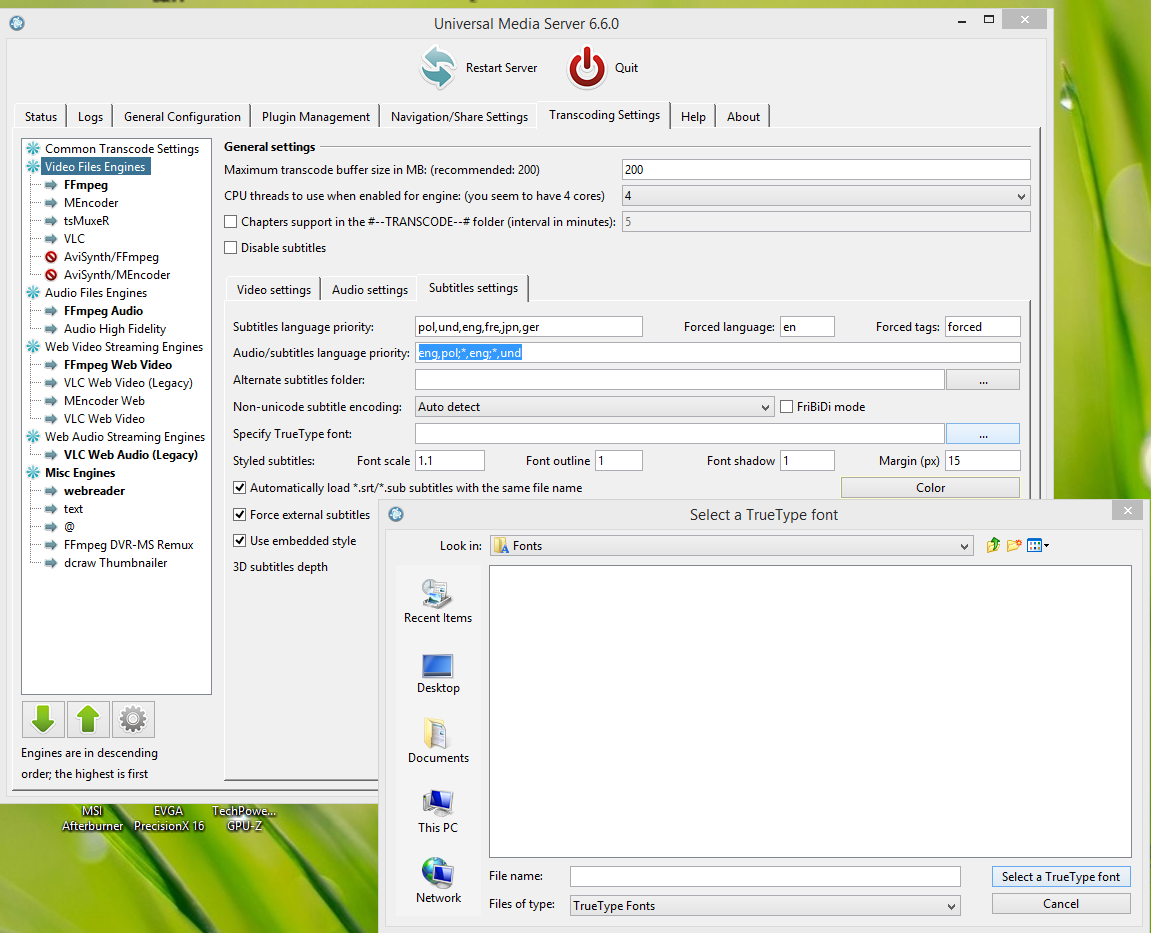
Task: Open Files of type TrueType Fonts dropdown
Action: point(765,906)
